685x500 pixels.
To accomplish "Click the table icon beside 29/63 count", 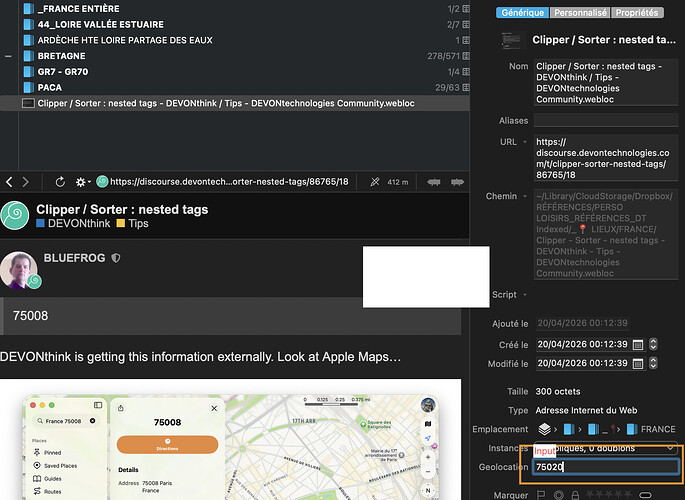I will [466, 87].
